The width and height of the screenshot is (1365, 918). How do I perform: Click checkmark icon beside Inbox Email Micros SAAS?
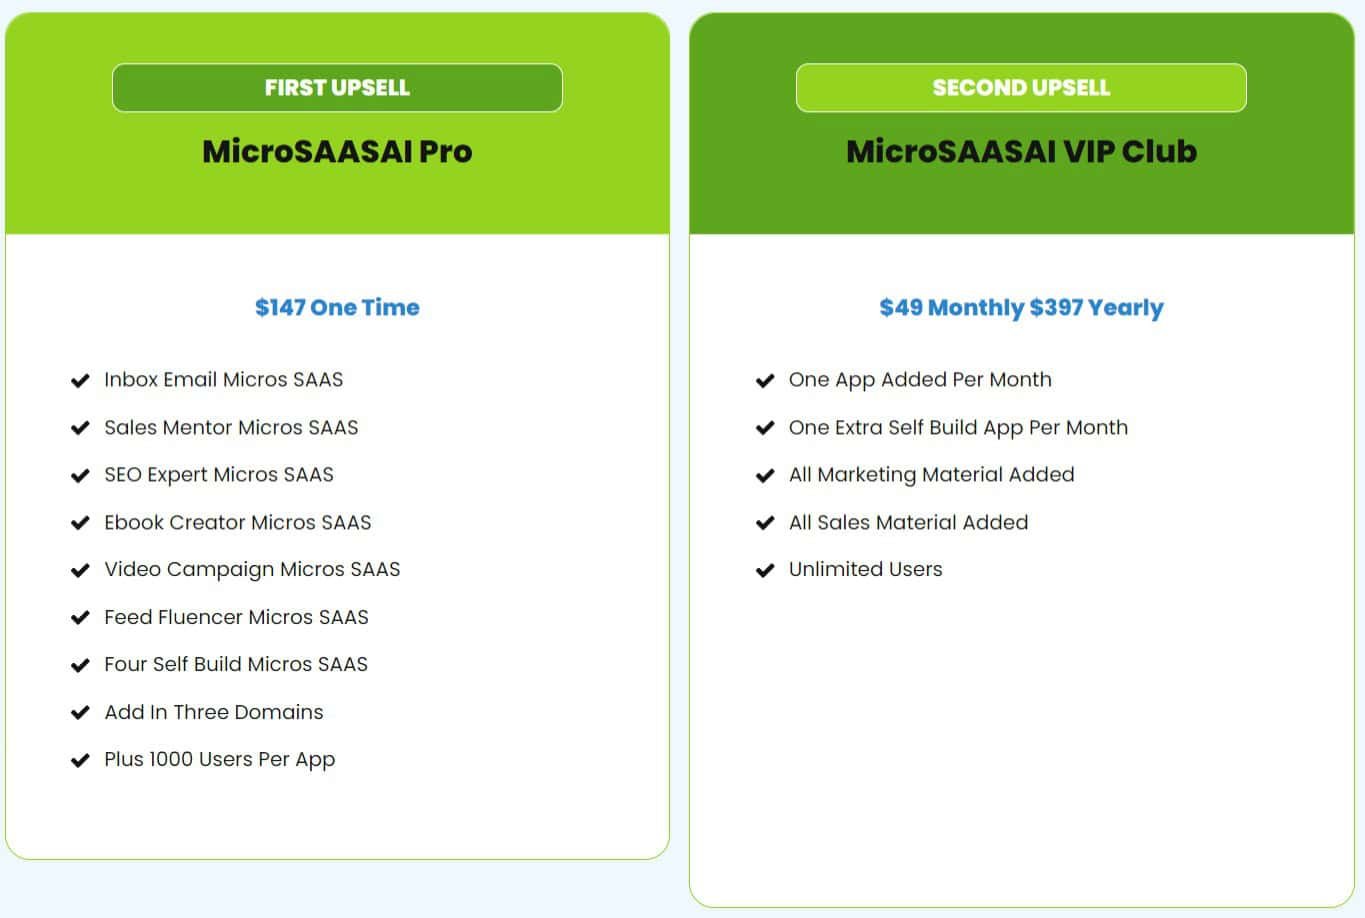coord(80,381)
